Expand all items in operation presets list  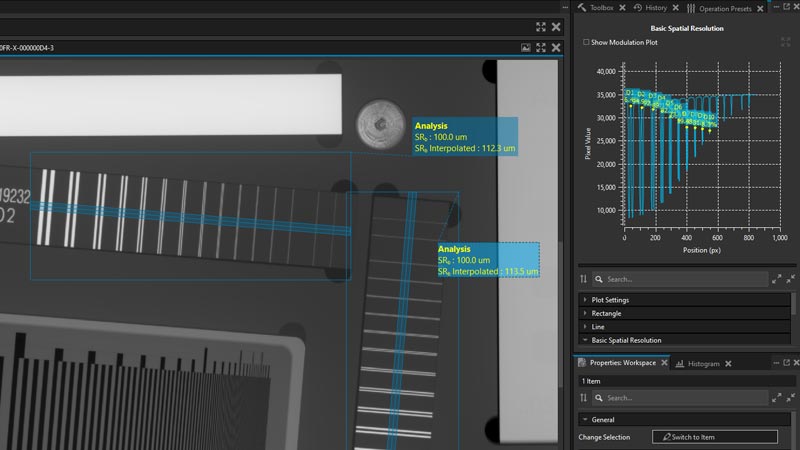tap(777, 279)
